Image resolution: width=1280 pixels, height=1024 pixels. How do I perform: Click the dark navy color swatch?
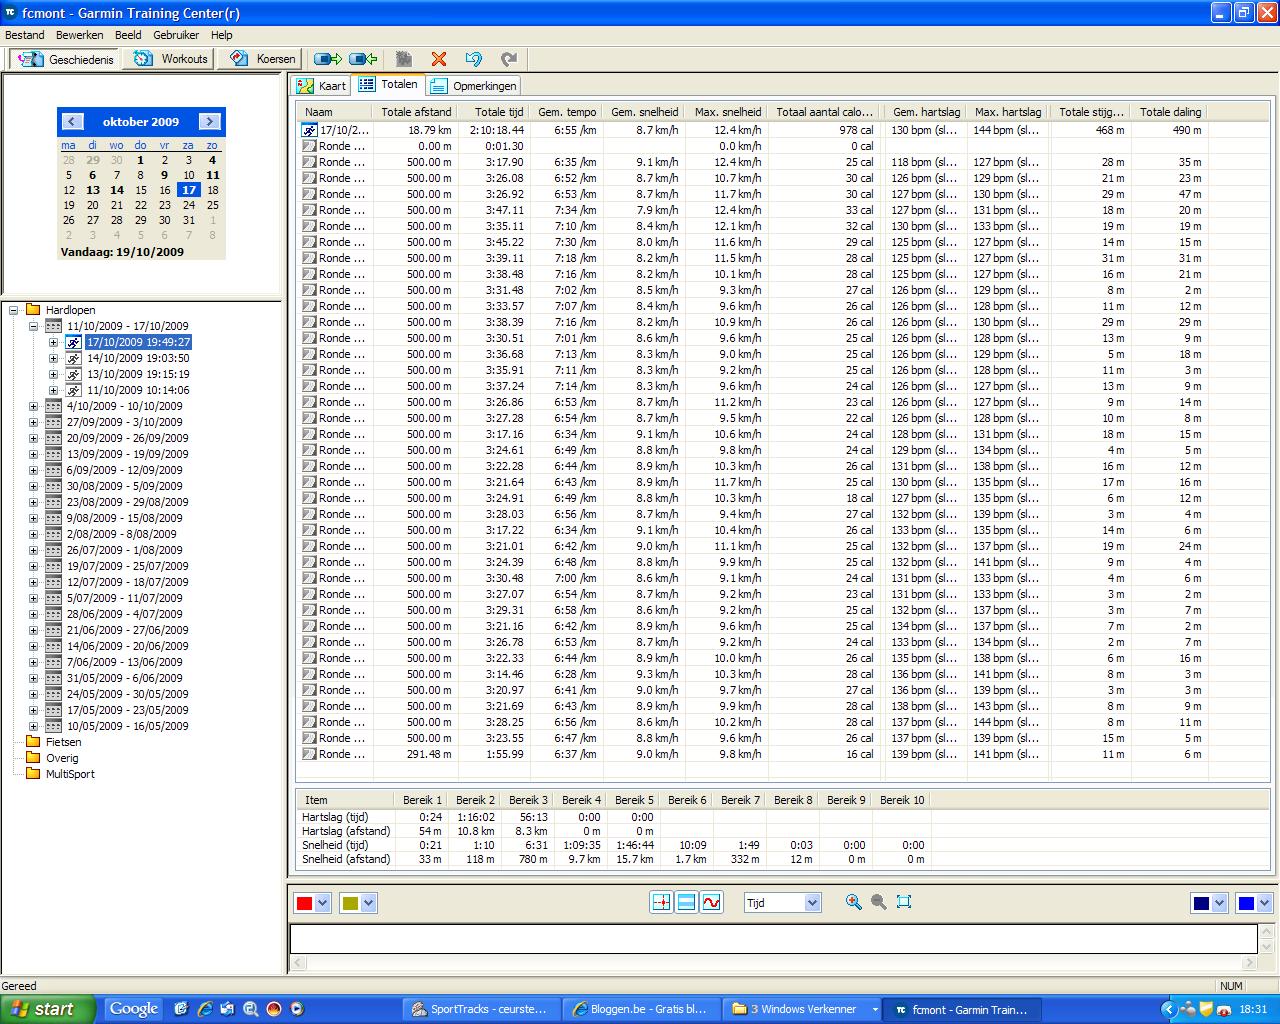click(1201, 903)
